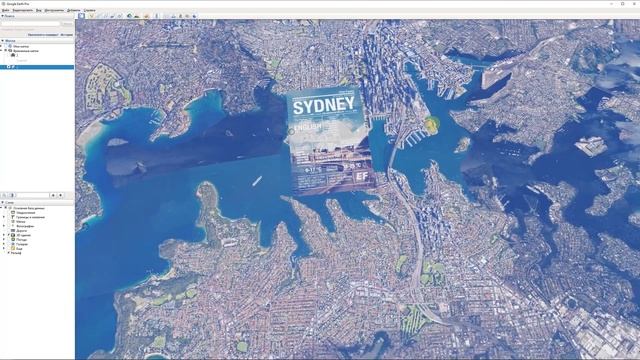Screen dimensions: 640x360
Task: Click the Roads layer icon
Action: [13, 231]
